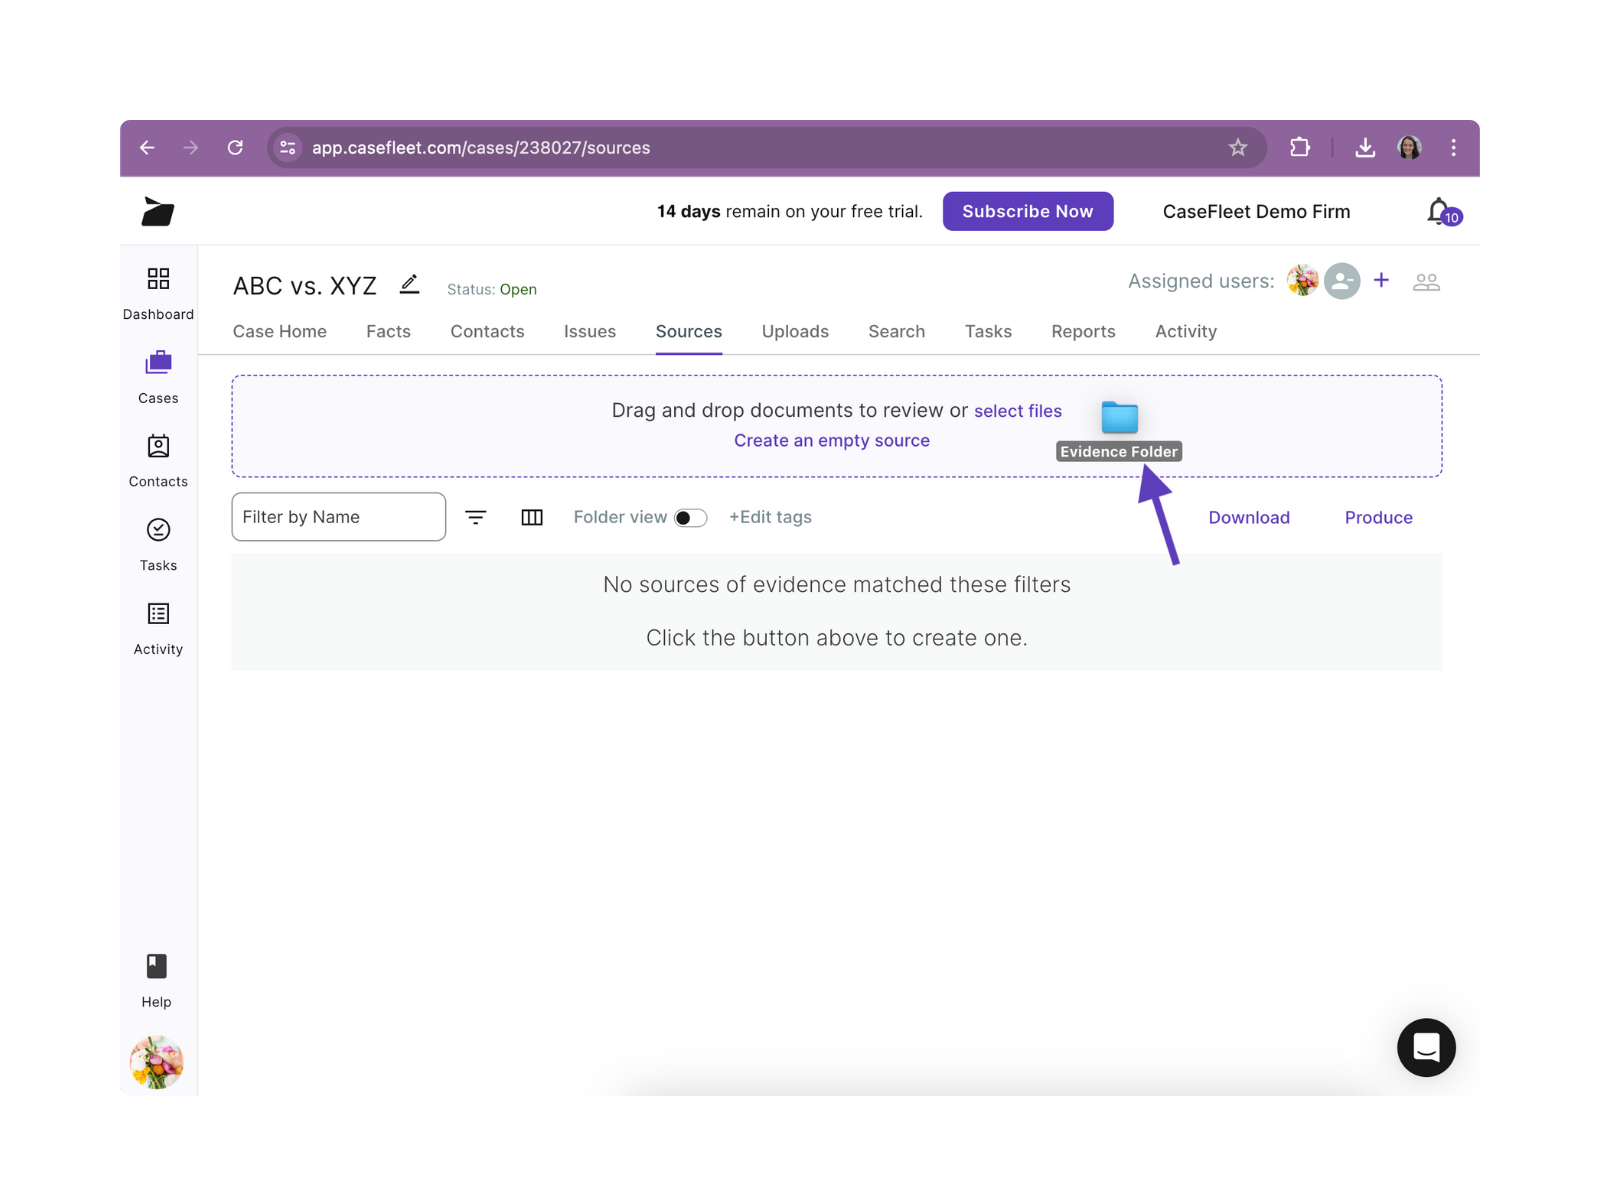Click the Open status label
The height and width of the screenshot is (1200, 1600).
click(518, 289)
